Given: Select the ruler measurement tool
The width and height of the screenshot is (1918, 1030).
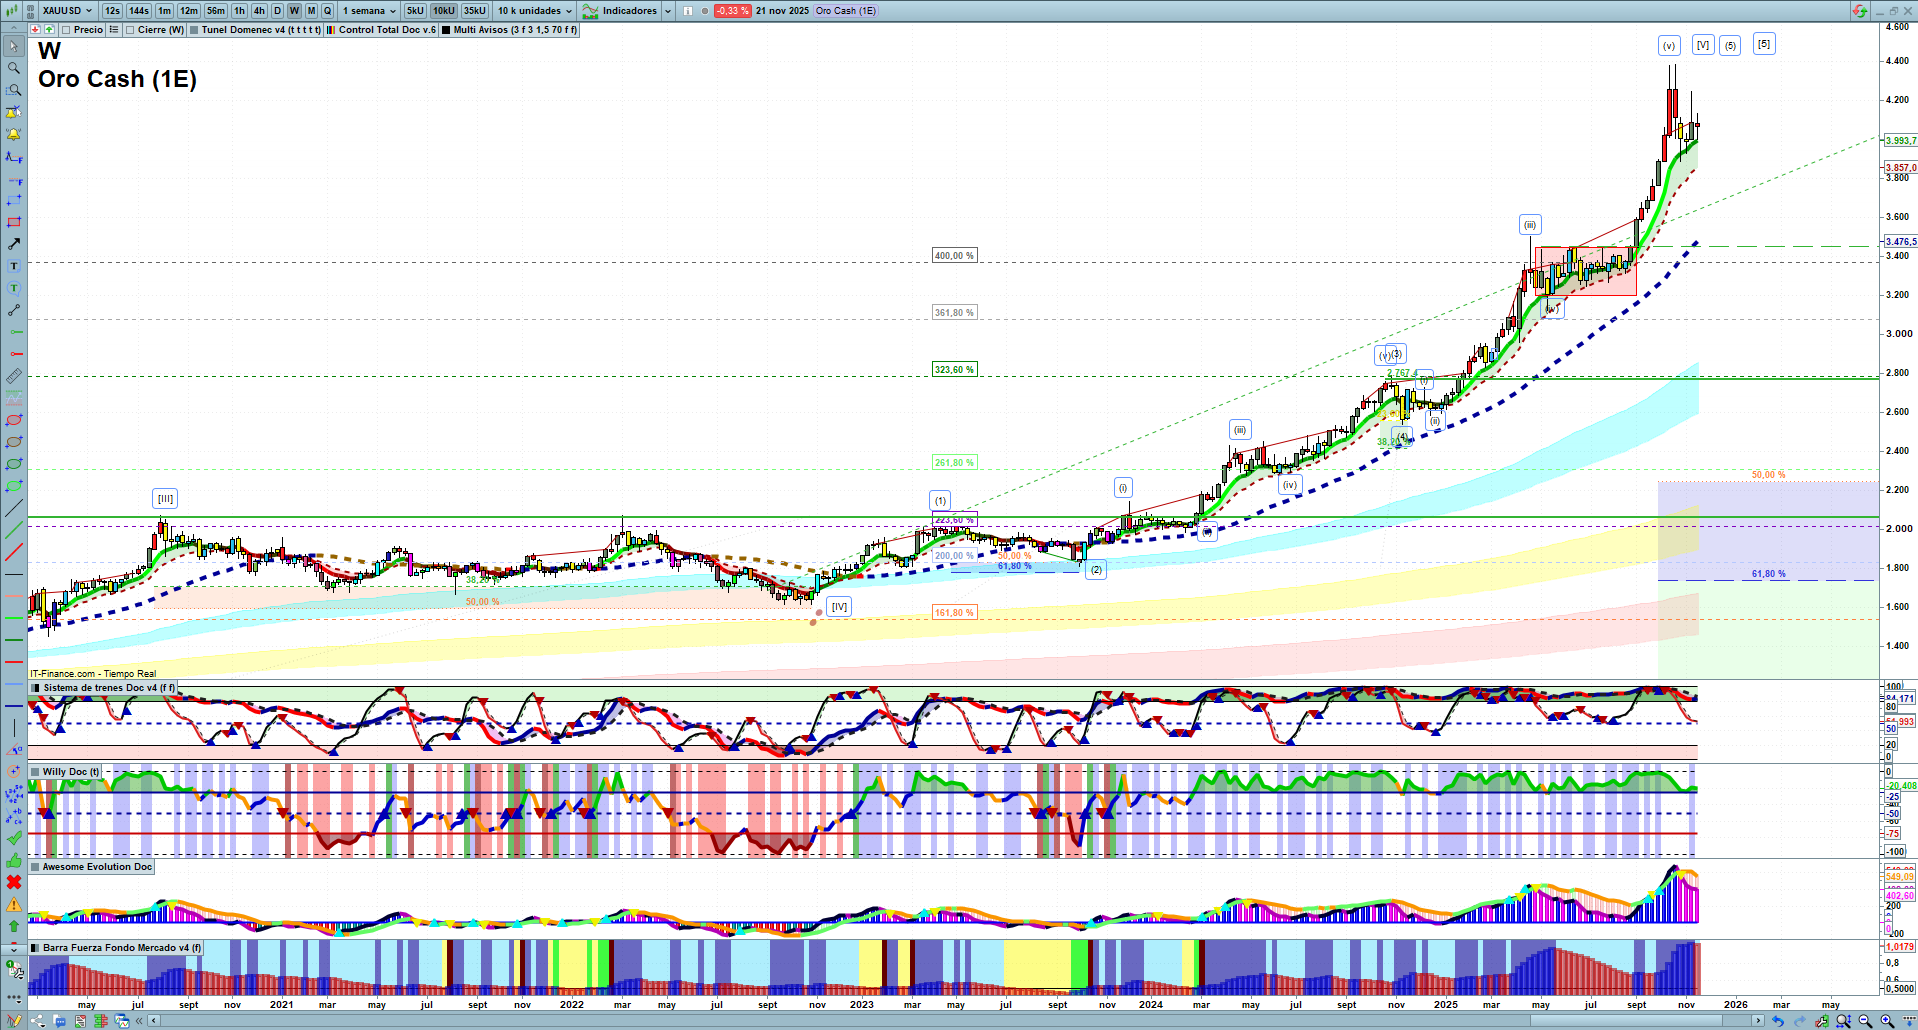Looking at the screenshot, I should 14,376.
